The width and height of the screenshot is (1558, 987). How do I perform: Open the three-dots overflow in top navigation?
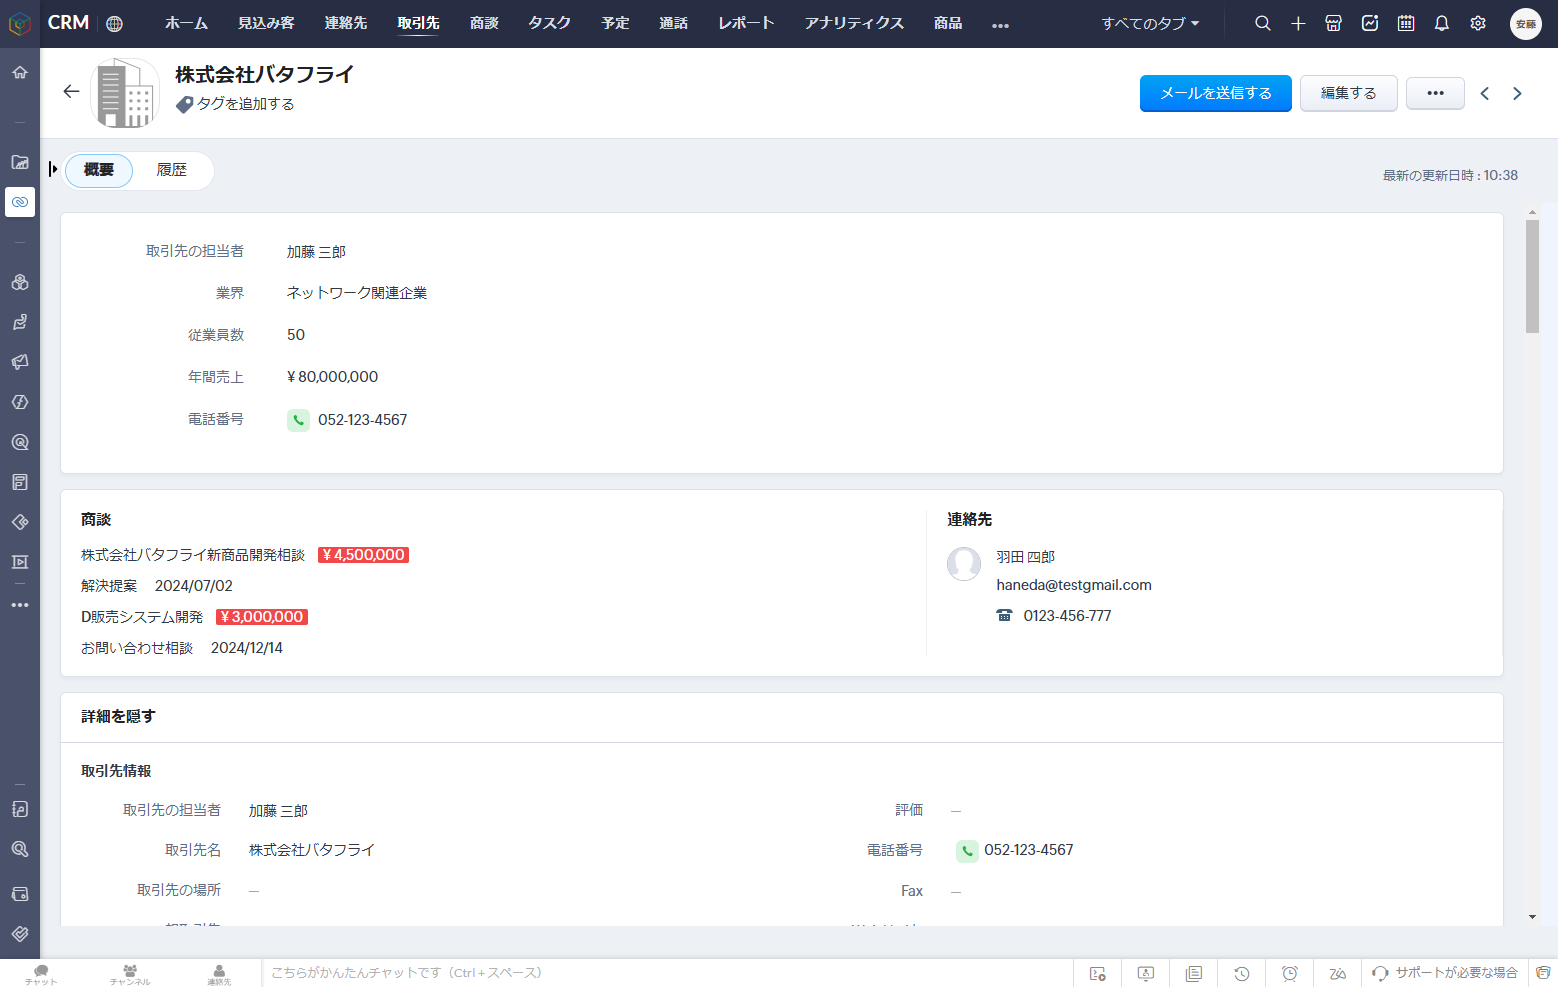pos(1000,25)
